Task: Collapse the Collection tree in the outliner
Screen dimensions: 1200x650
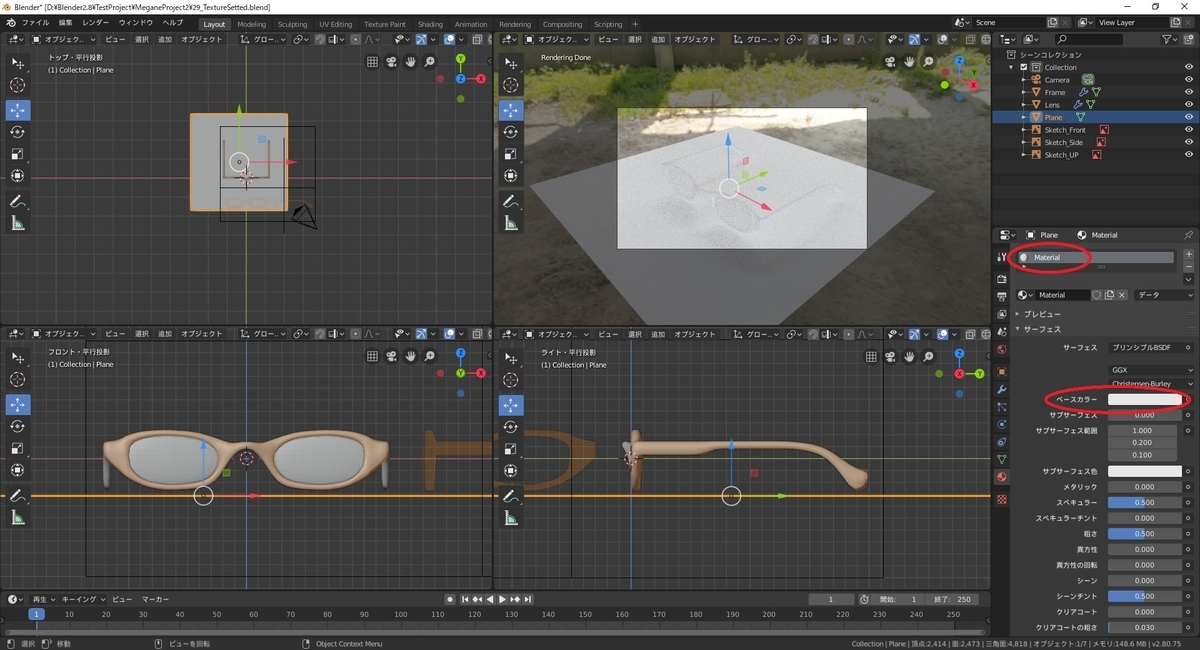Action: point(1012,67)
